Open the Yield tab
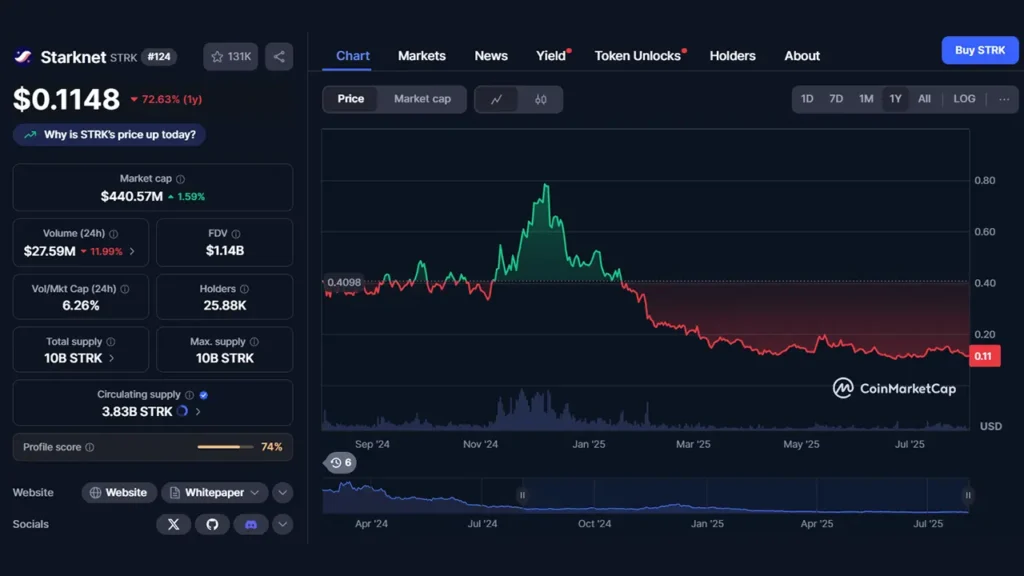The height and width of the screenshot is (576, 1024). click(551, 56)
